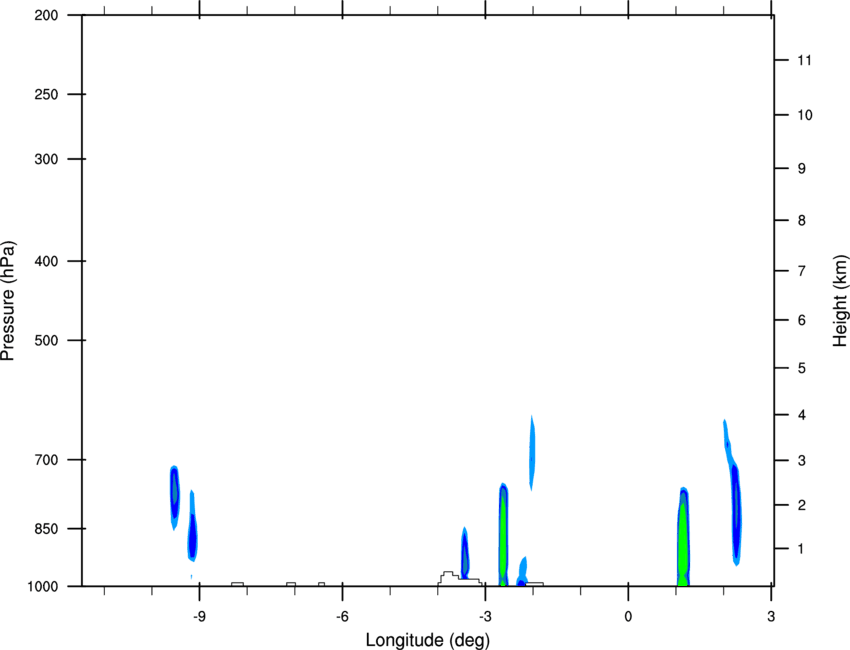This screenshot has height=650, width=850.
Task: Click the green column just right of -3 longitude
Action: 503,534
